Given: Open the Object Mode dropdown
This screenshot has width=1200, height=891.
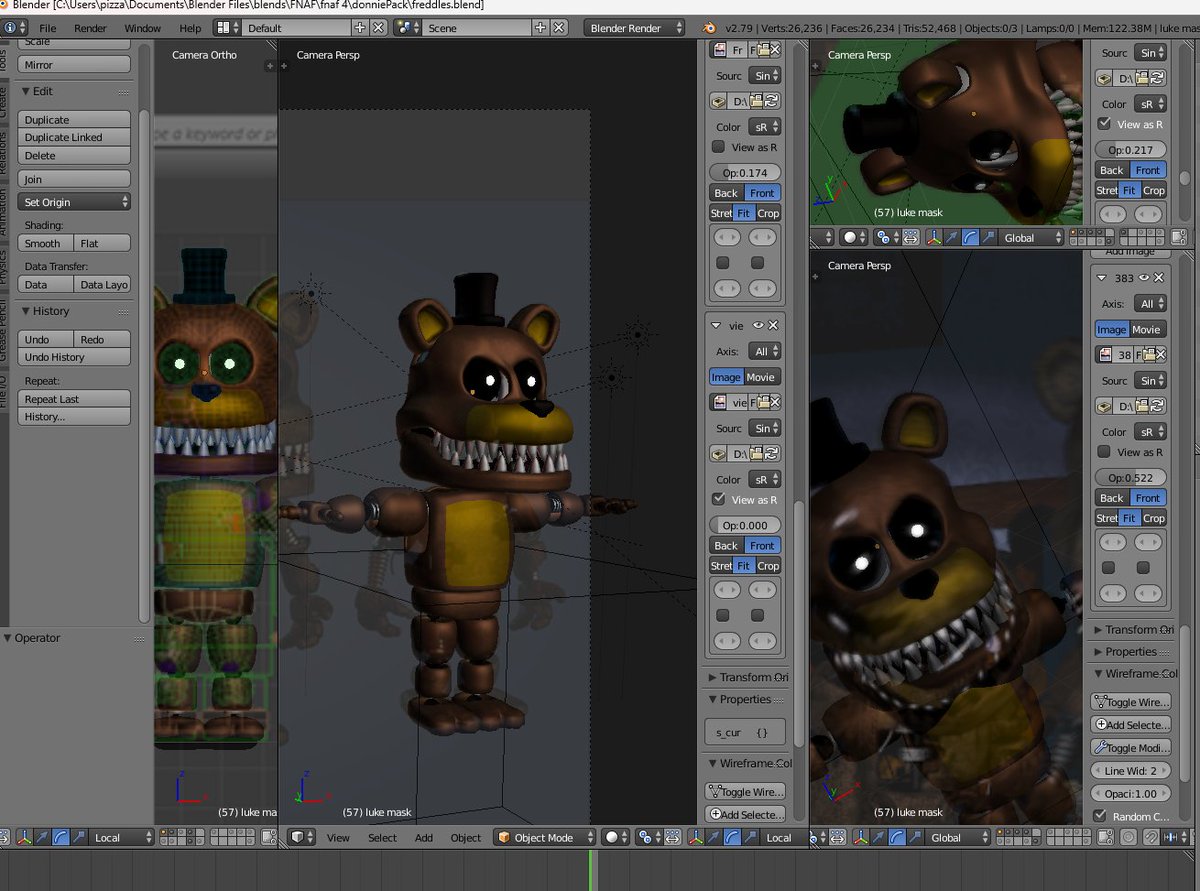Looking at the screenshot, I should [x=545, y=838].
